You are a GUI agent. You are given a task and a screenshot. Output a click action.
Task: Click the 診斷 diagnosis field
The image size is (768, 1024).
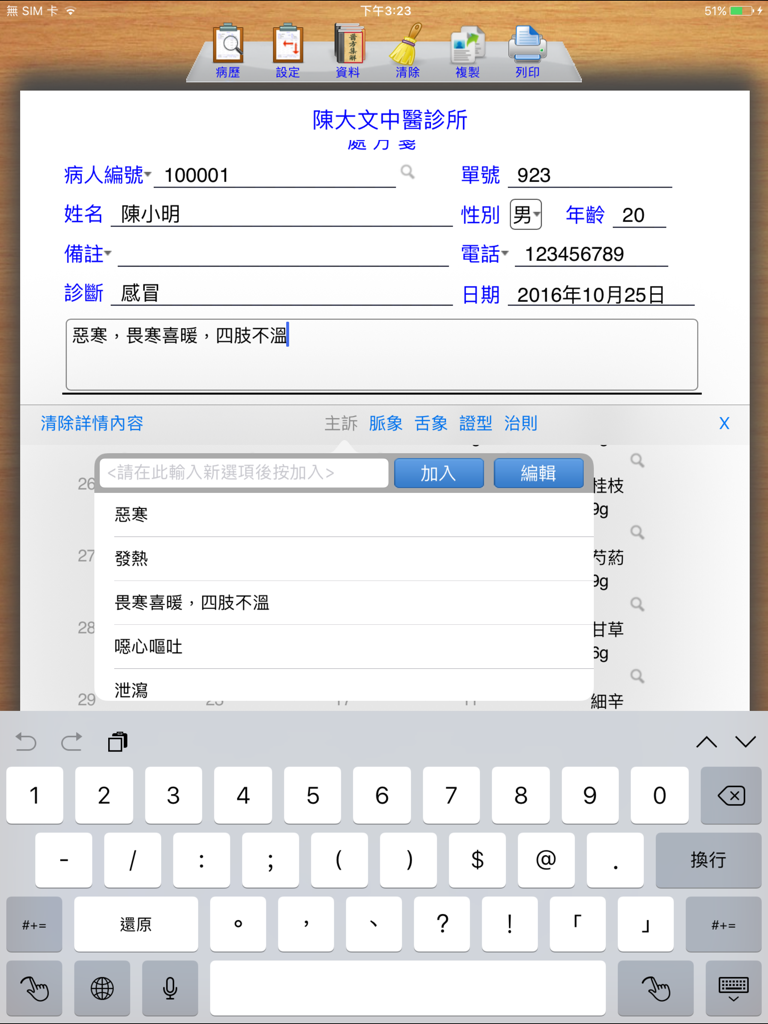click(x=281, y=293)
